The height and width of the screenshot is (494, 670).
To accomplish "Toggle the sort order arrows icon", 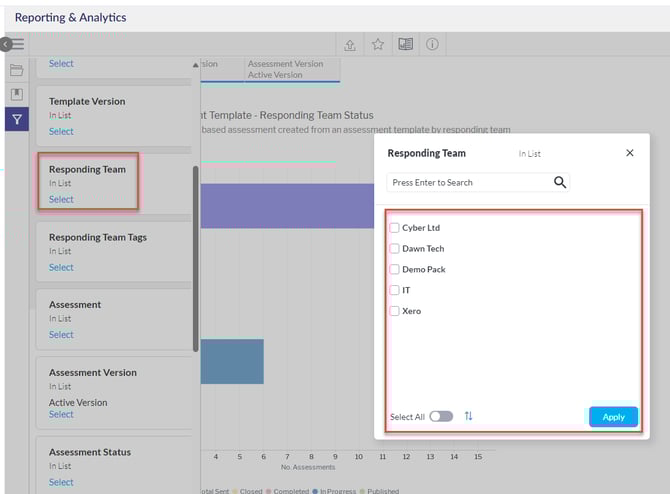I will coord(469,416).
